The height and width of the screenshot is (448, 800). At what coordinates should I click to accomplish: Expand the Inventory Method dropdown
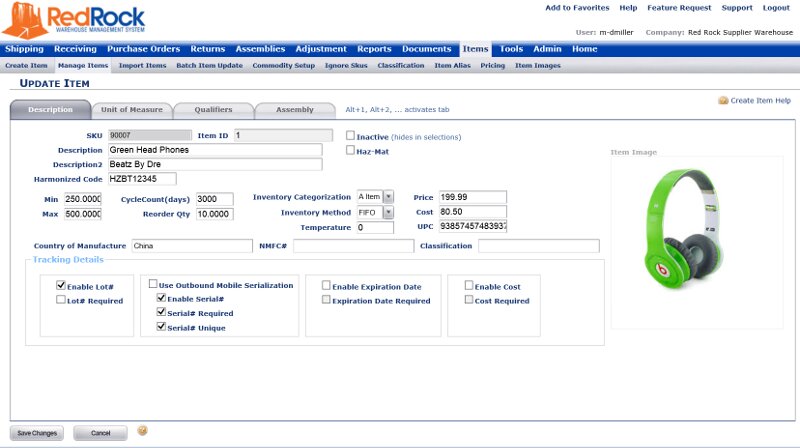coord(388,212)
